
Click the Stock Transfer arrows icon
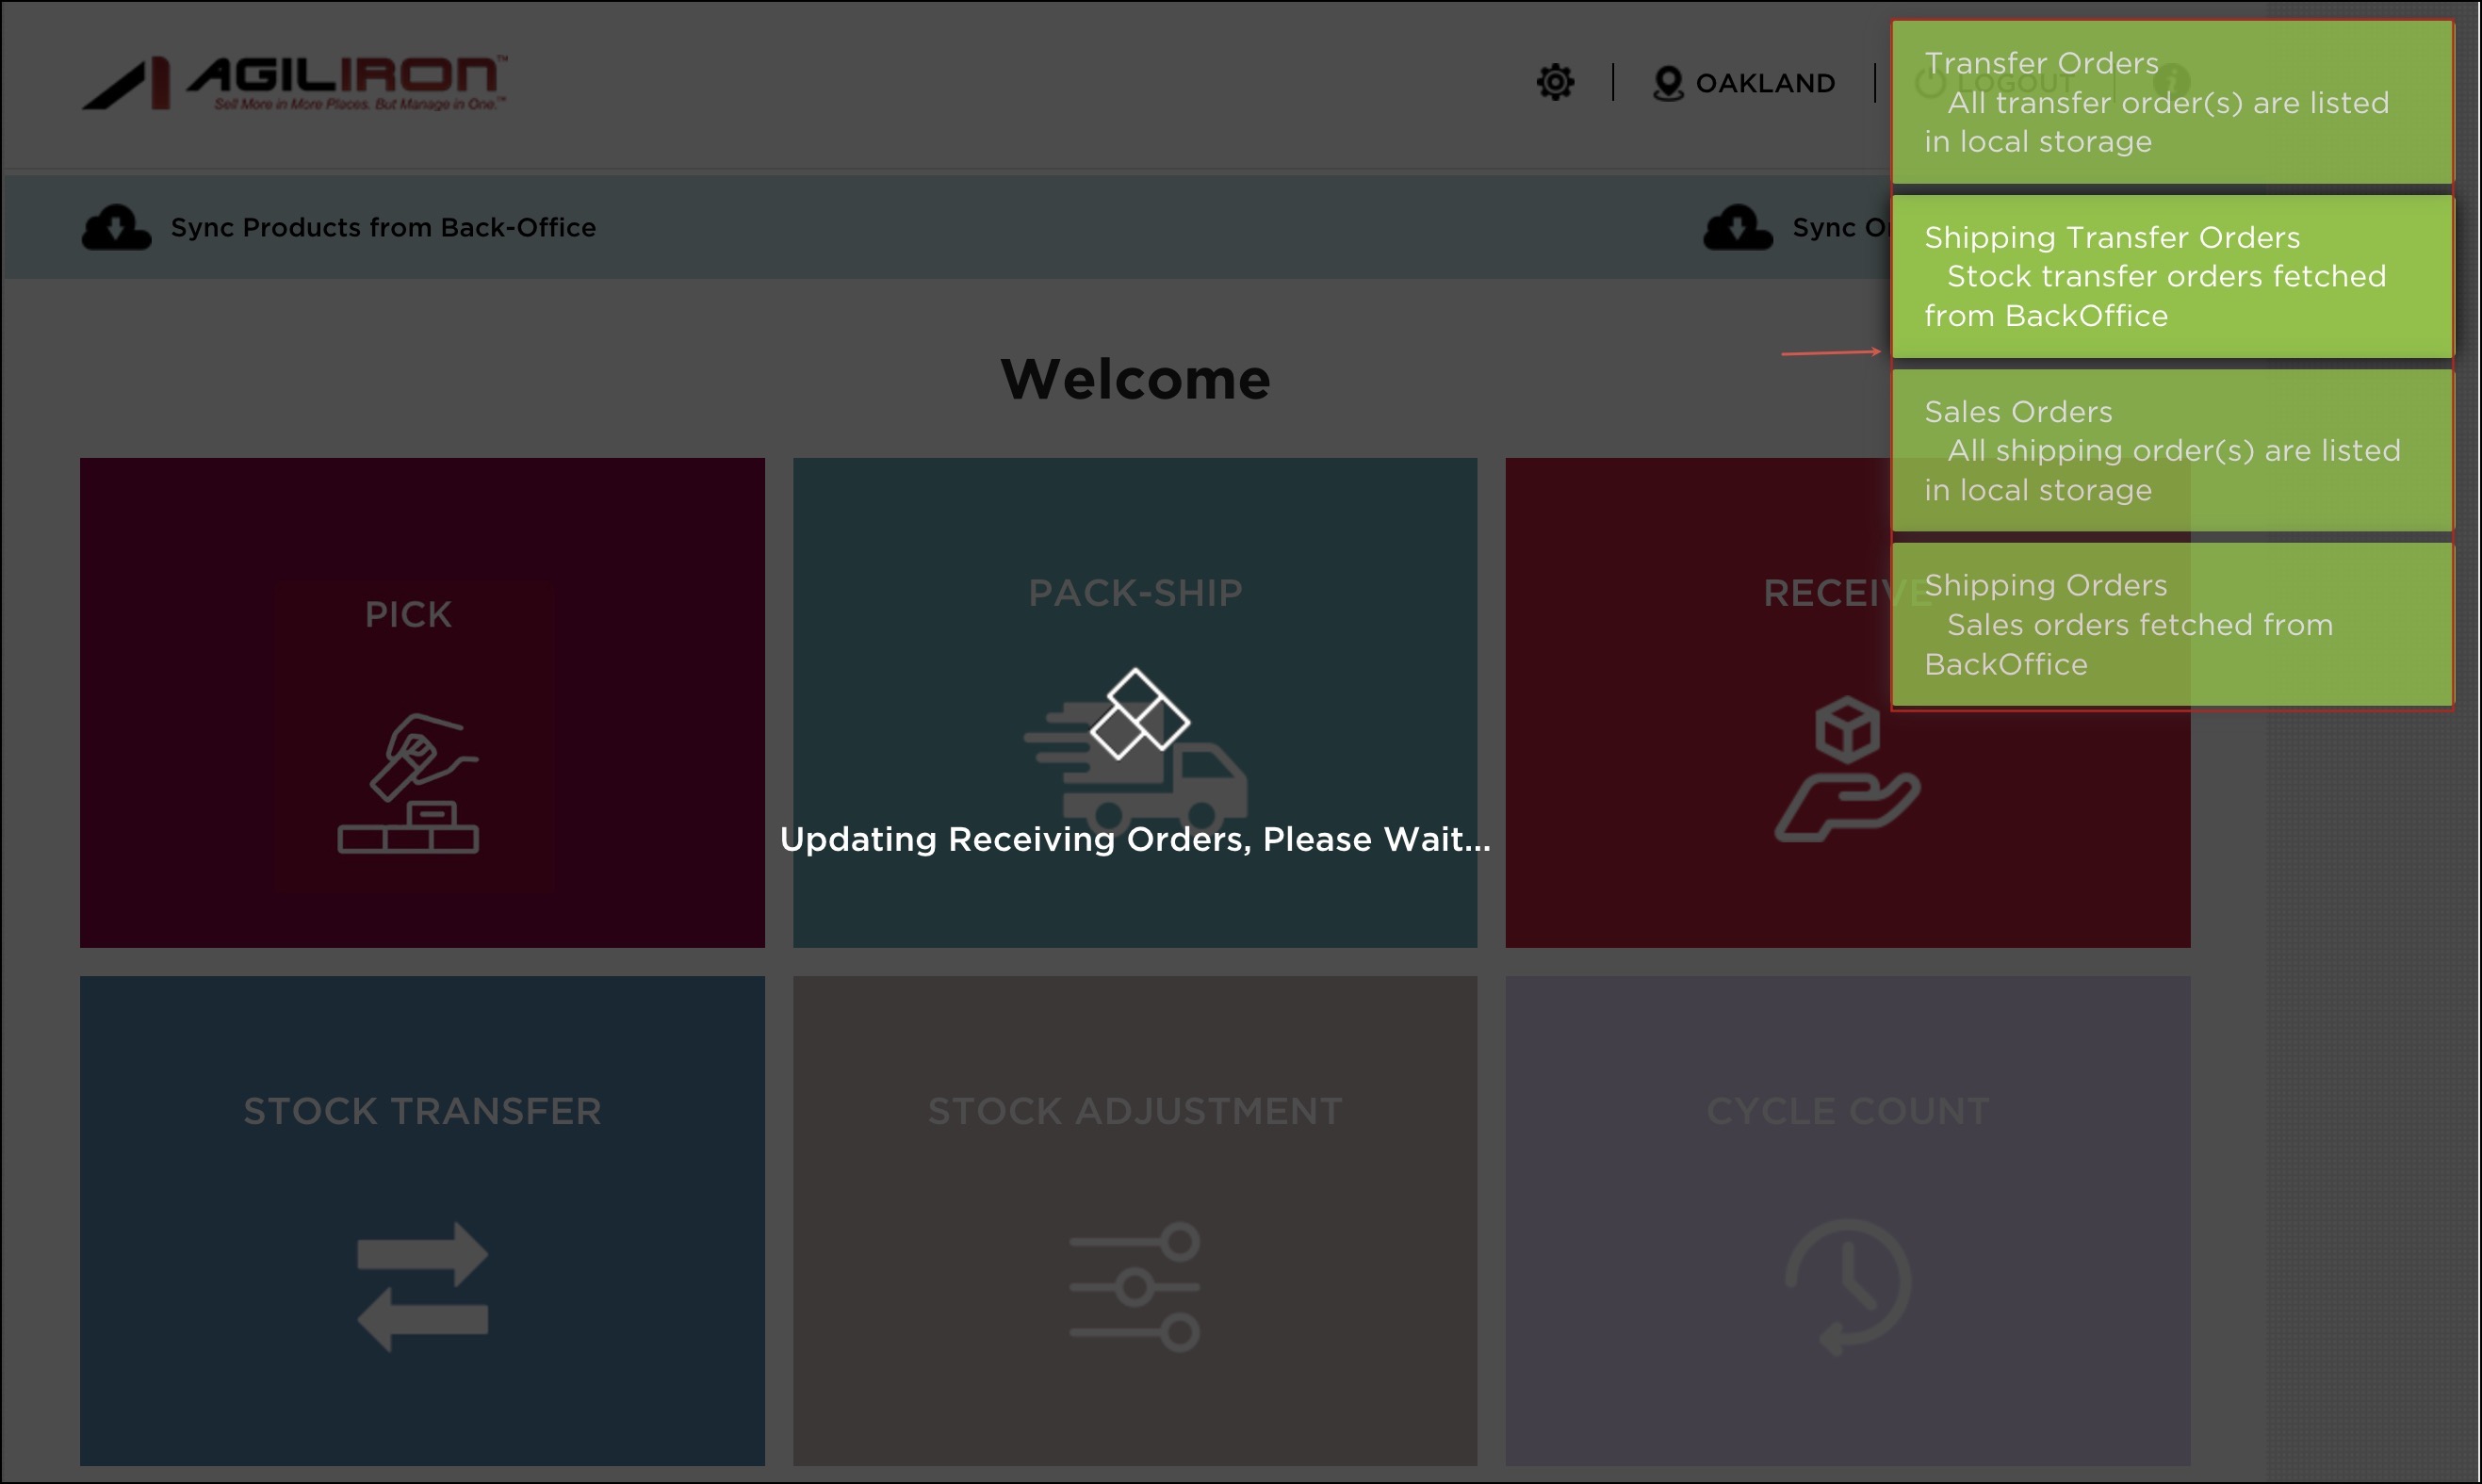(422, 1286)
